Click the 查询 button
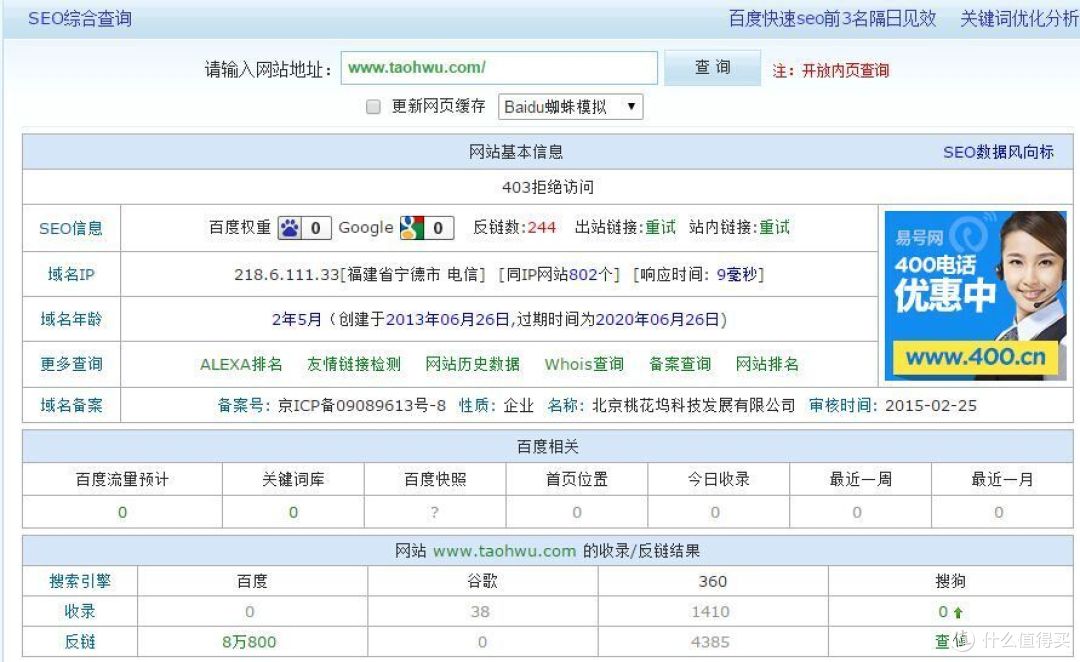 (x=712, y=68)
